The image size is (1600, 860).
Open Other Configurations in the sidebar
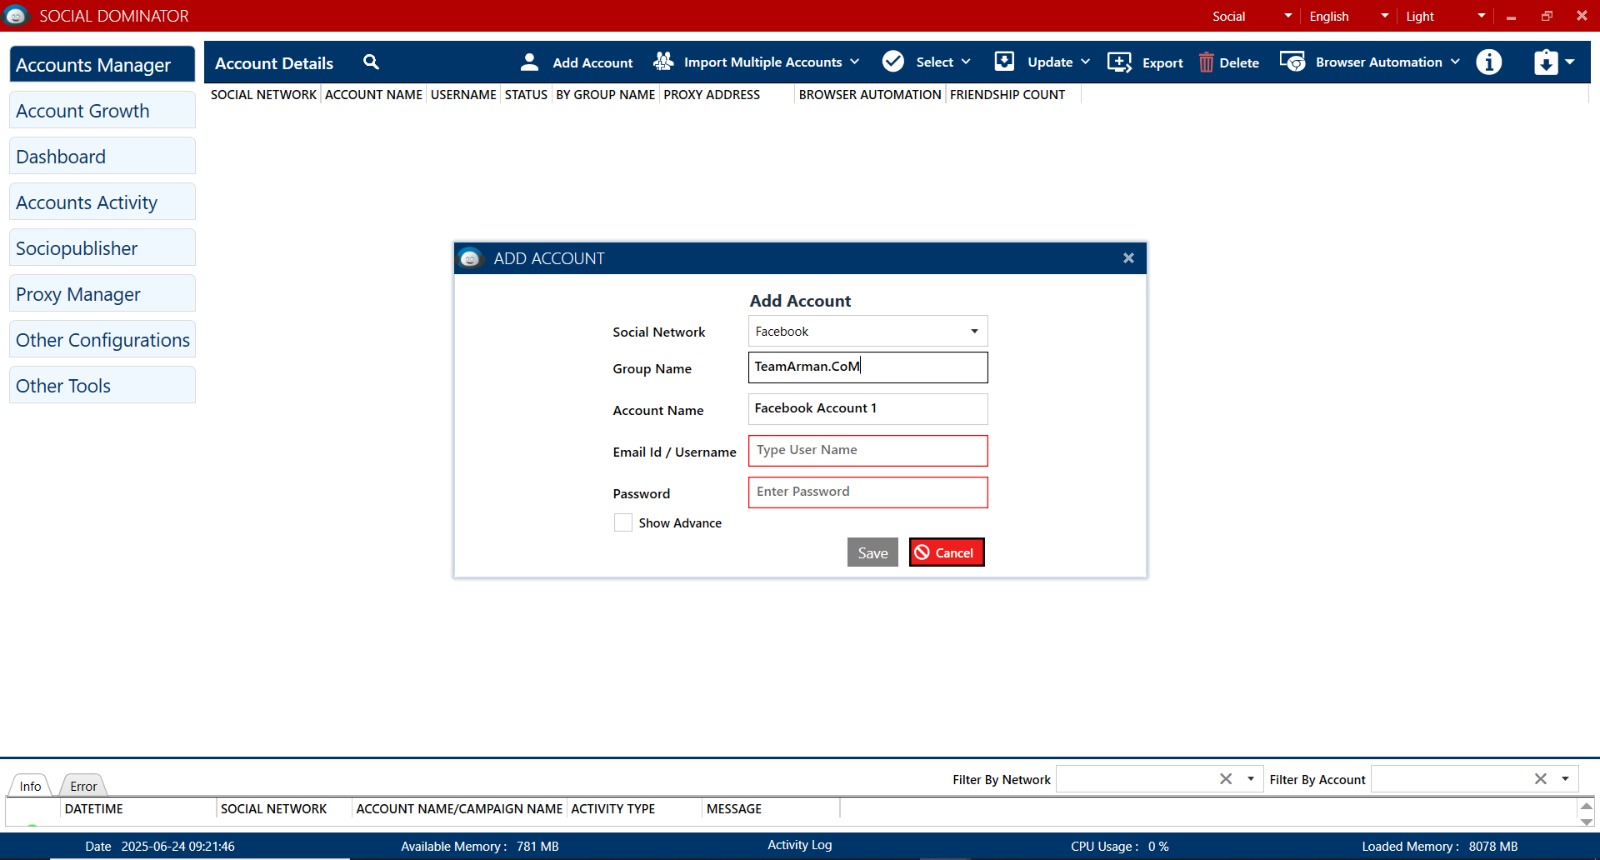pos(102,340)
